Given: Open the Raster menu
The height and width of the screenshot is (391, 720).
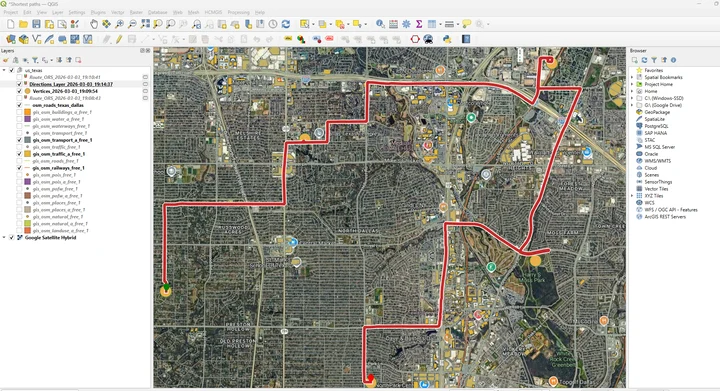Looking at the screenshot, I should (136, 12).
